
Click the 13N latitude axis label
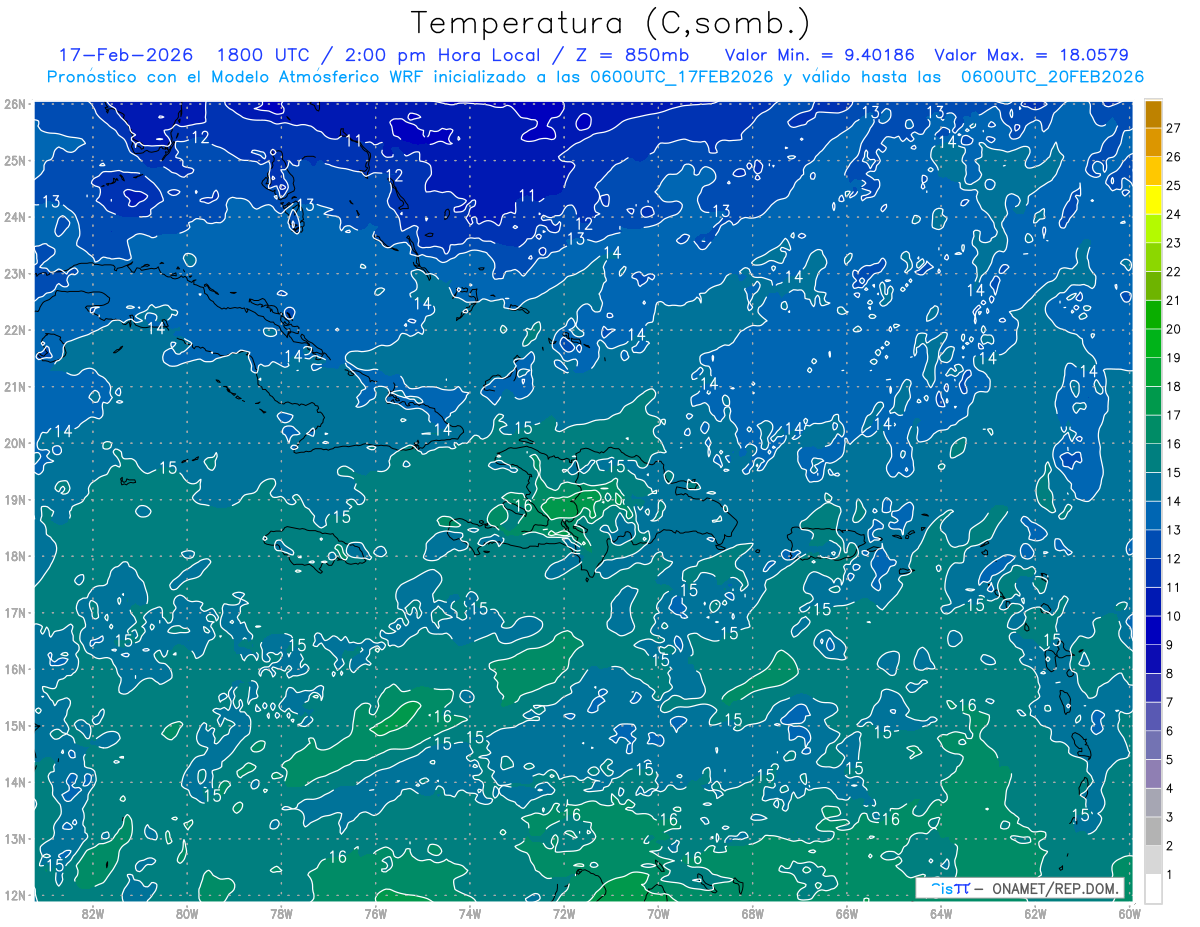tap(14, 839)
